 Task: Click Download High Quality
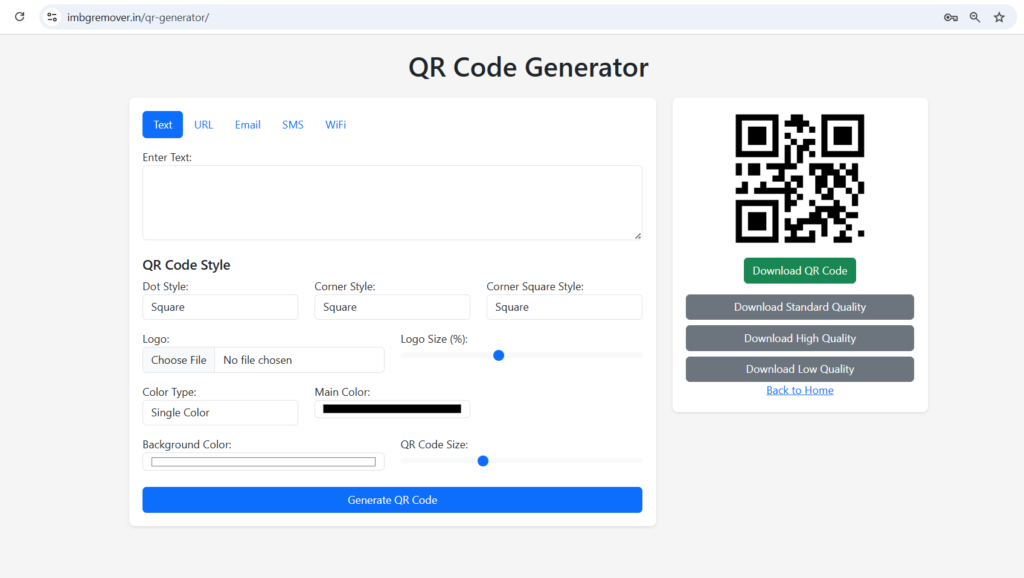click(x=800, y=338)
